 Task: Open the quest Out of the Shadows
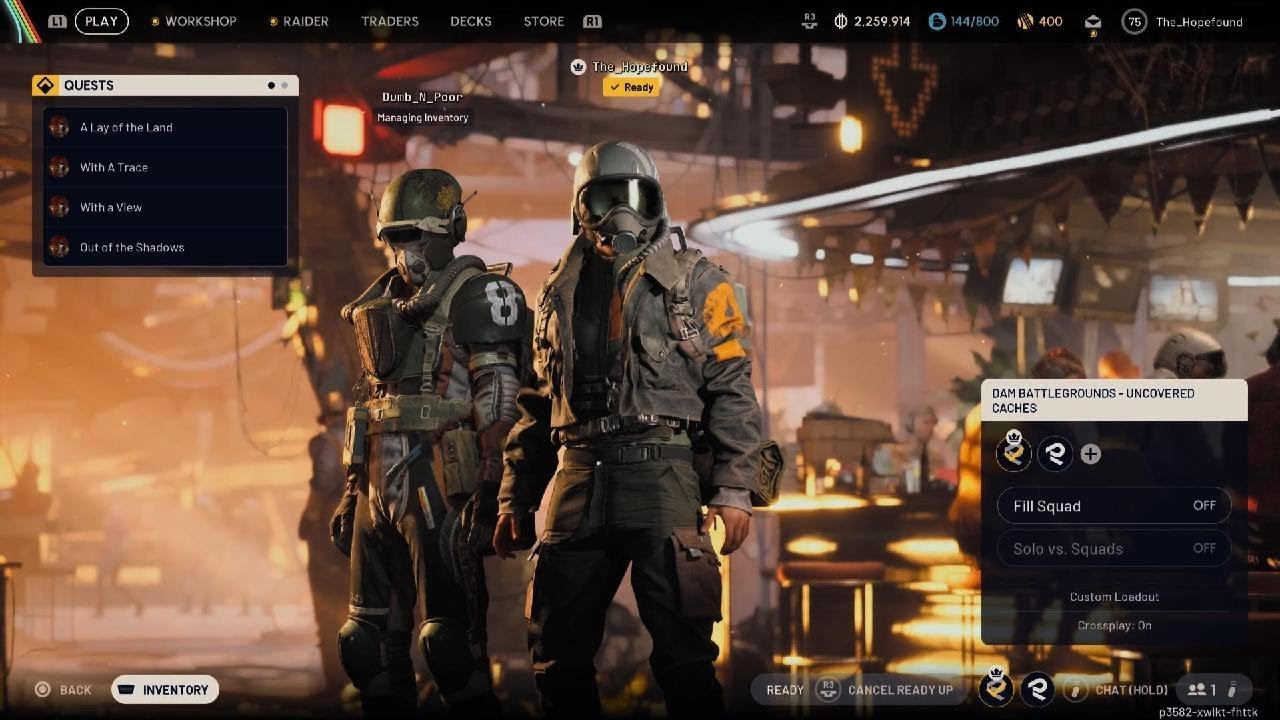(x=165, y=247)
